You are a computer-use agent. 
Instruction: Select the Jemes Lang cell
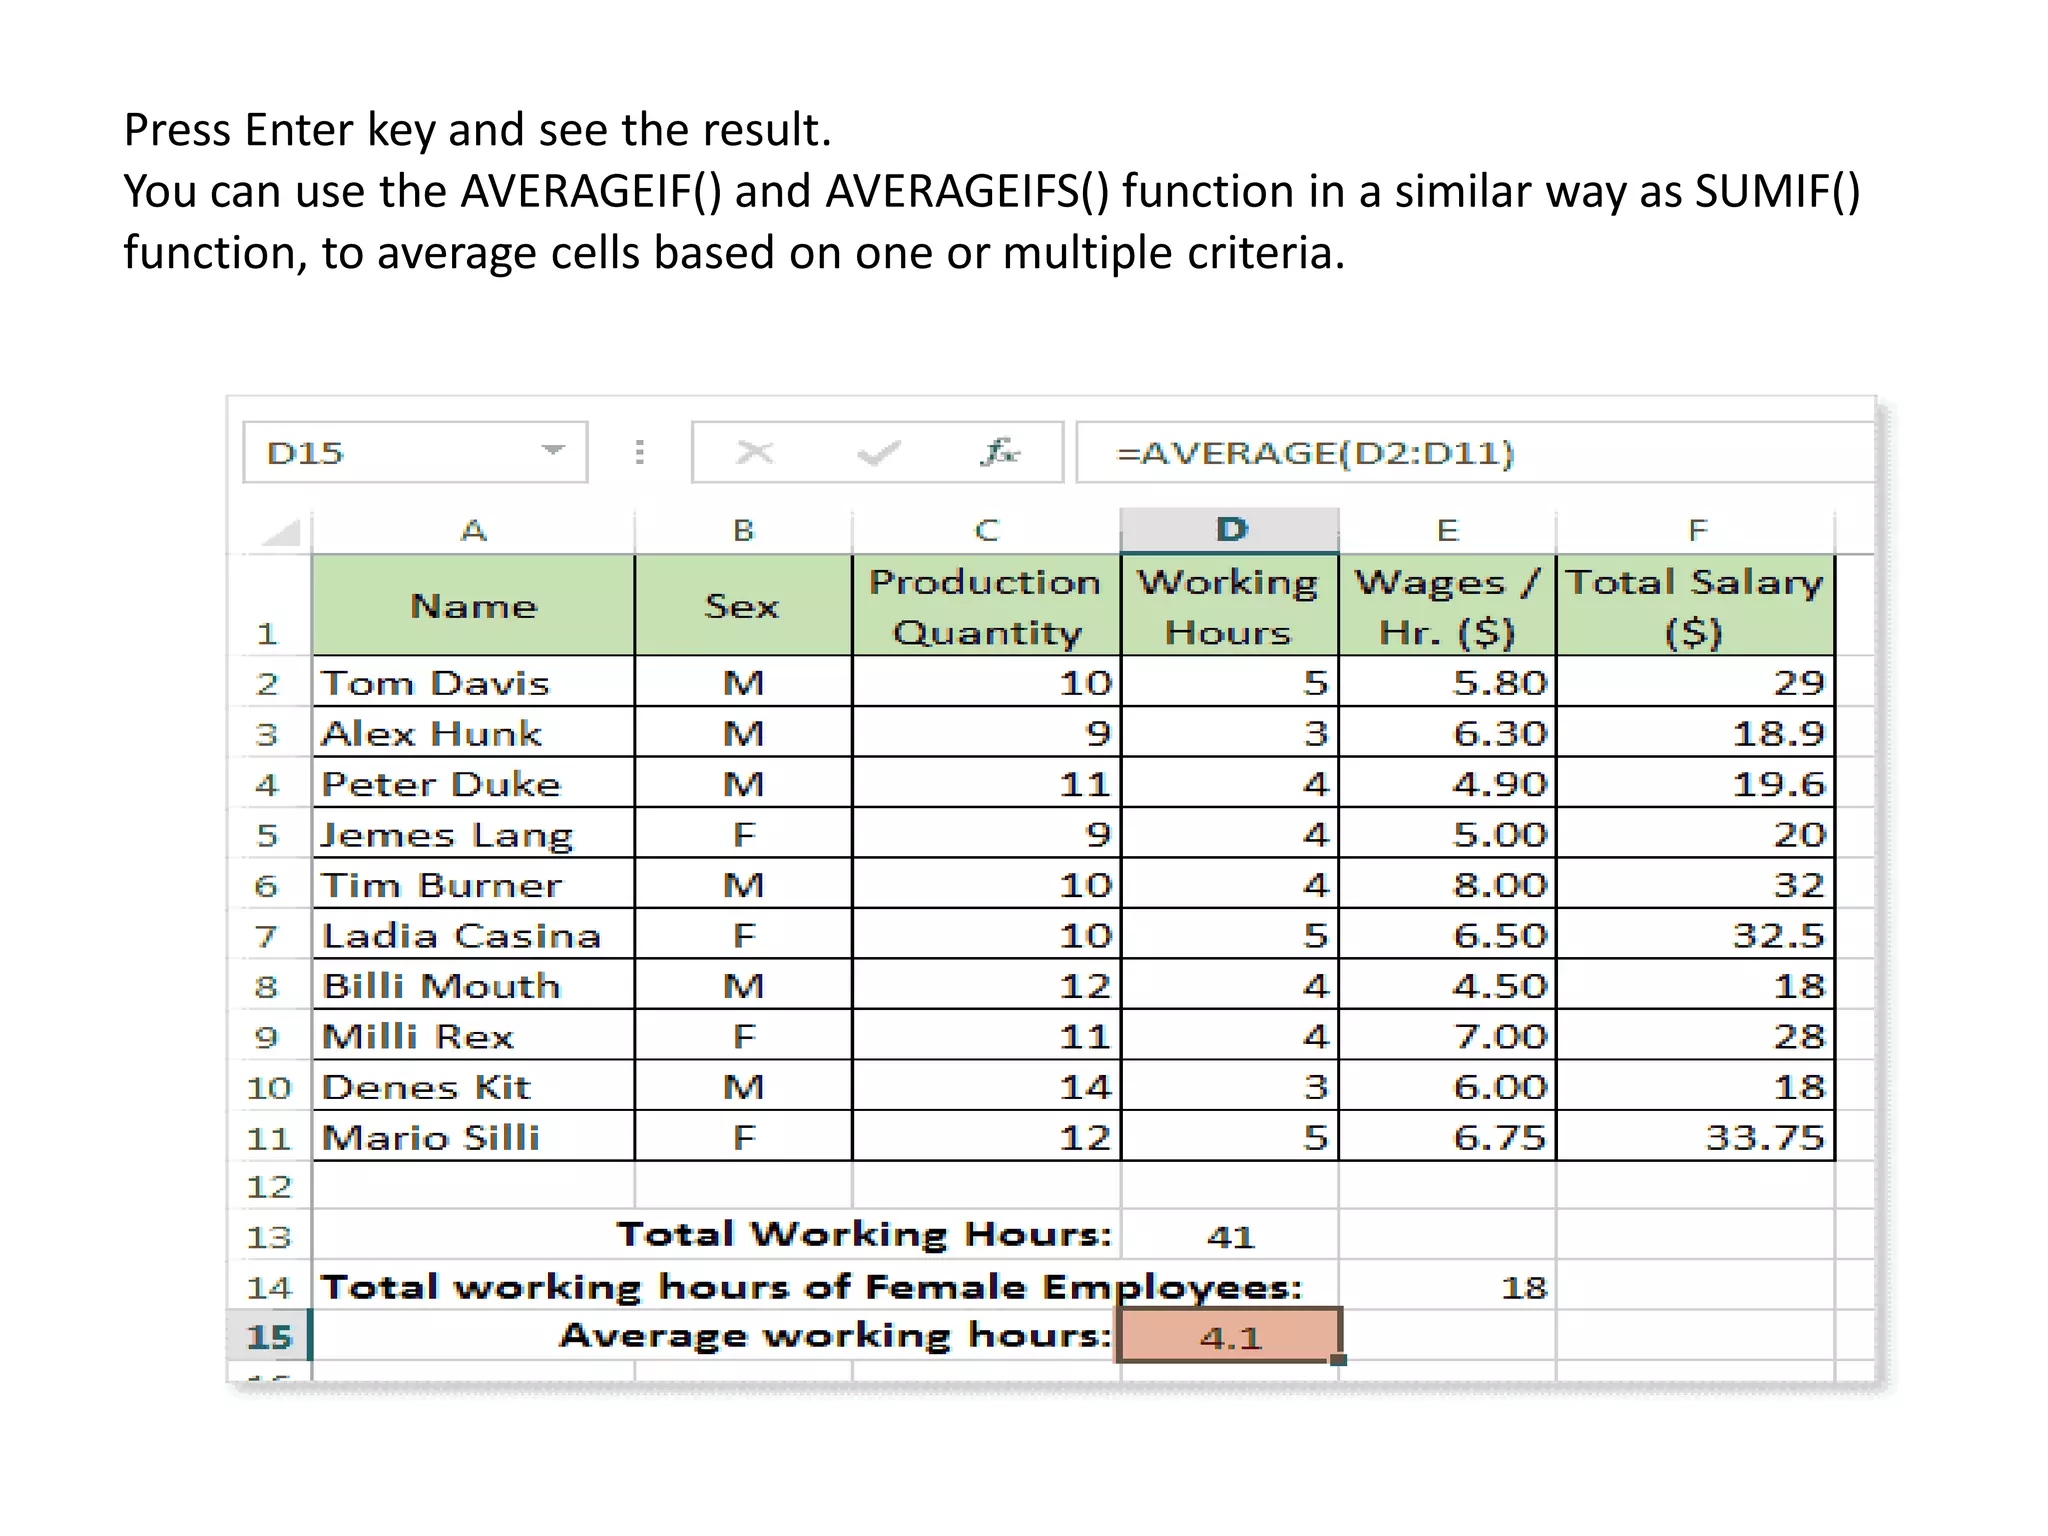tap(473, 834)
